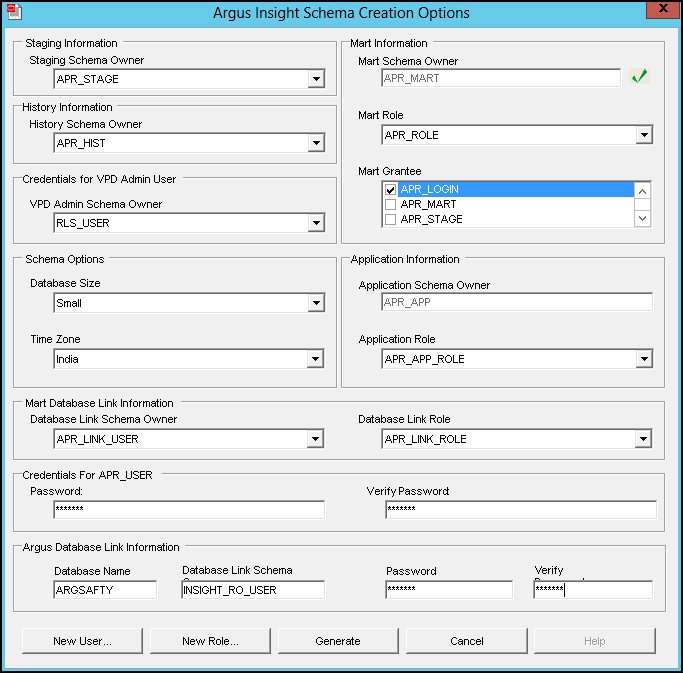
Task: Expand the Database Size dropdown
Action: [x=316, y=303]
